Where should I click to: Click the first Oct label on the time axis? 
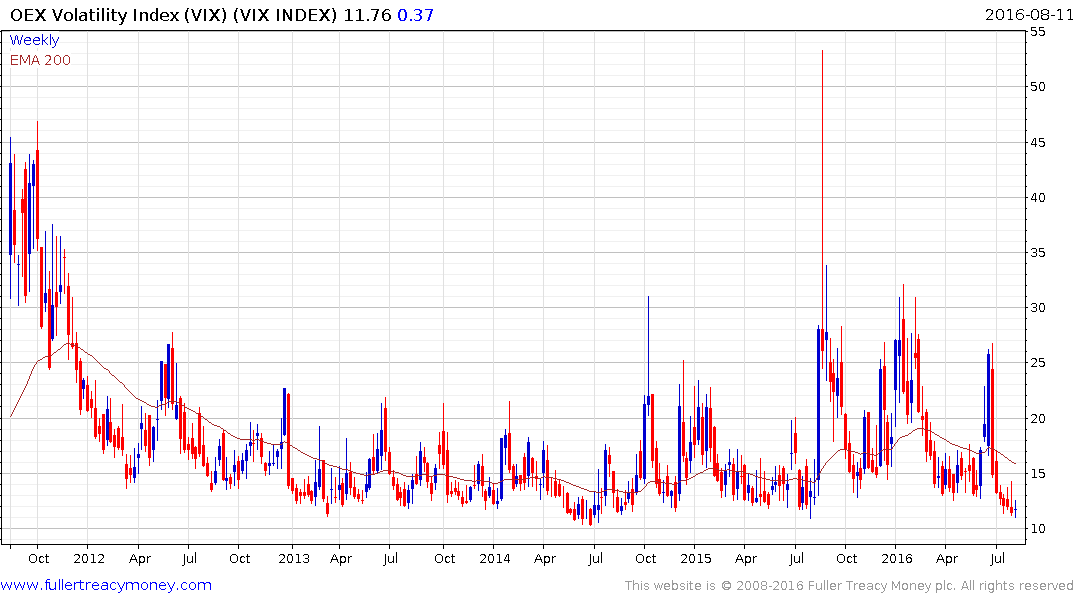point(38,558)
